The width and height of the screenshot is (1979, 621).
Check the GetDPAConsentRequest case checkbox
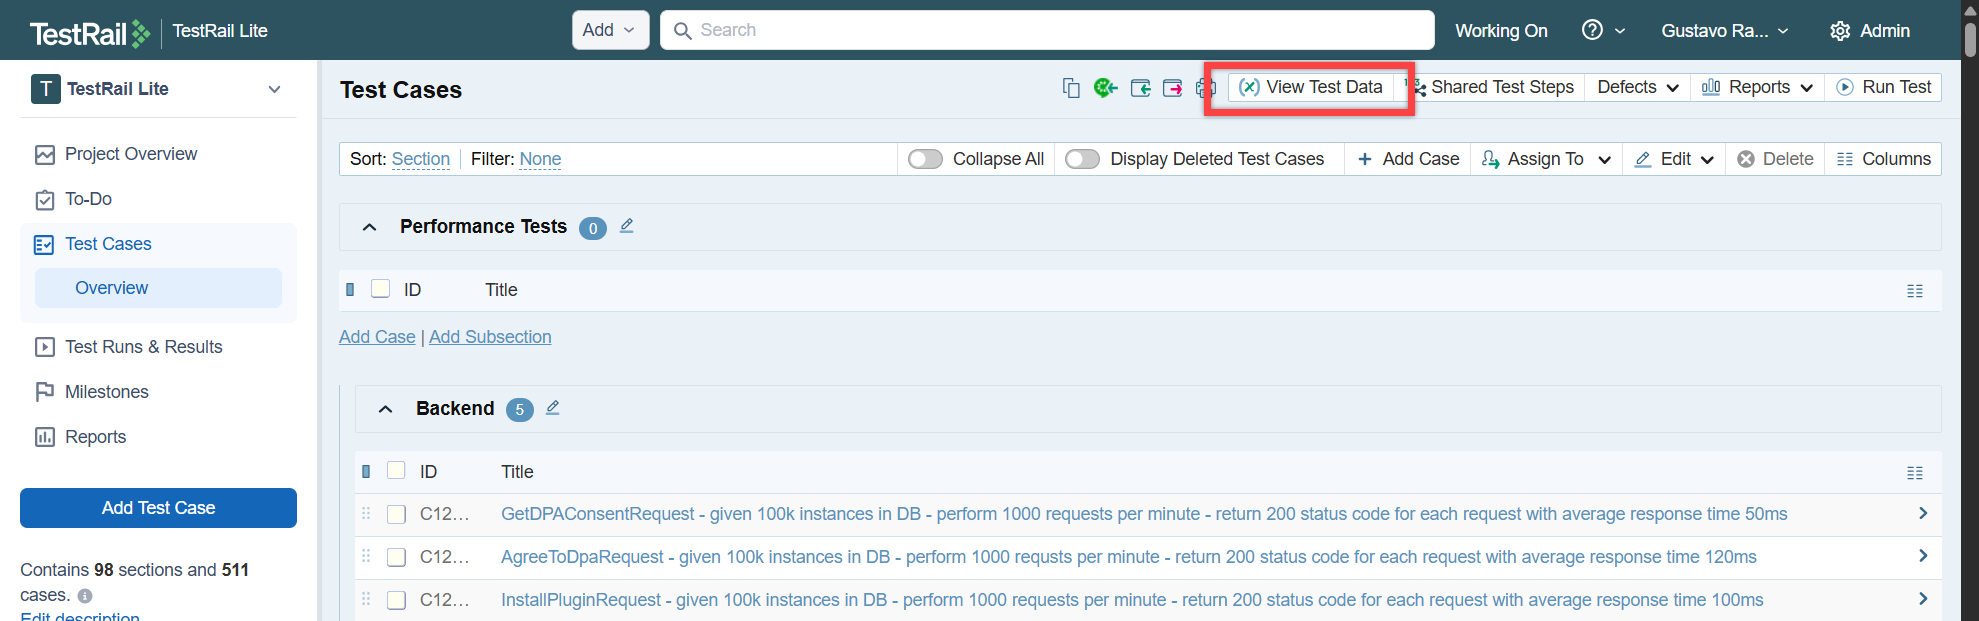[397, 514]
